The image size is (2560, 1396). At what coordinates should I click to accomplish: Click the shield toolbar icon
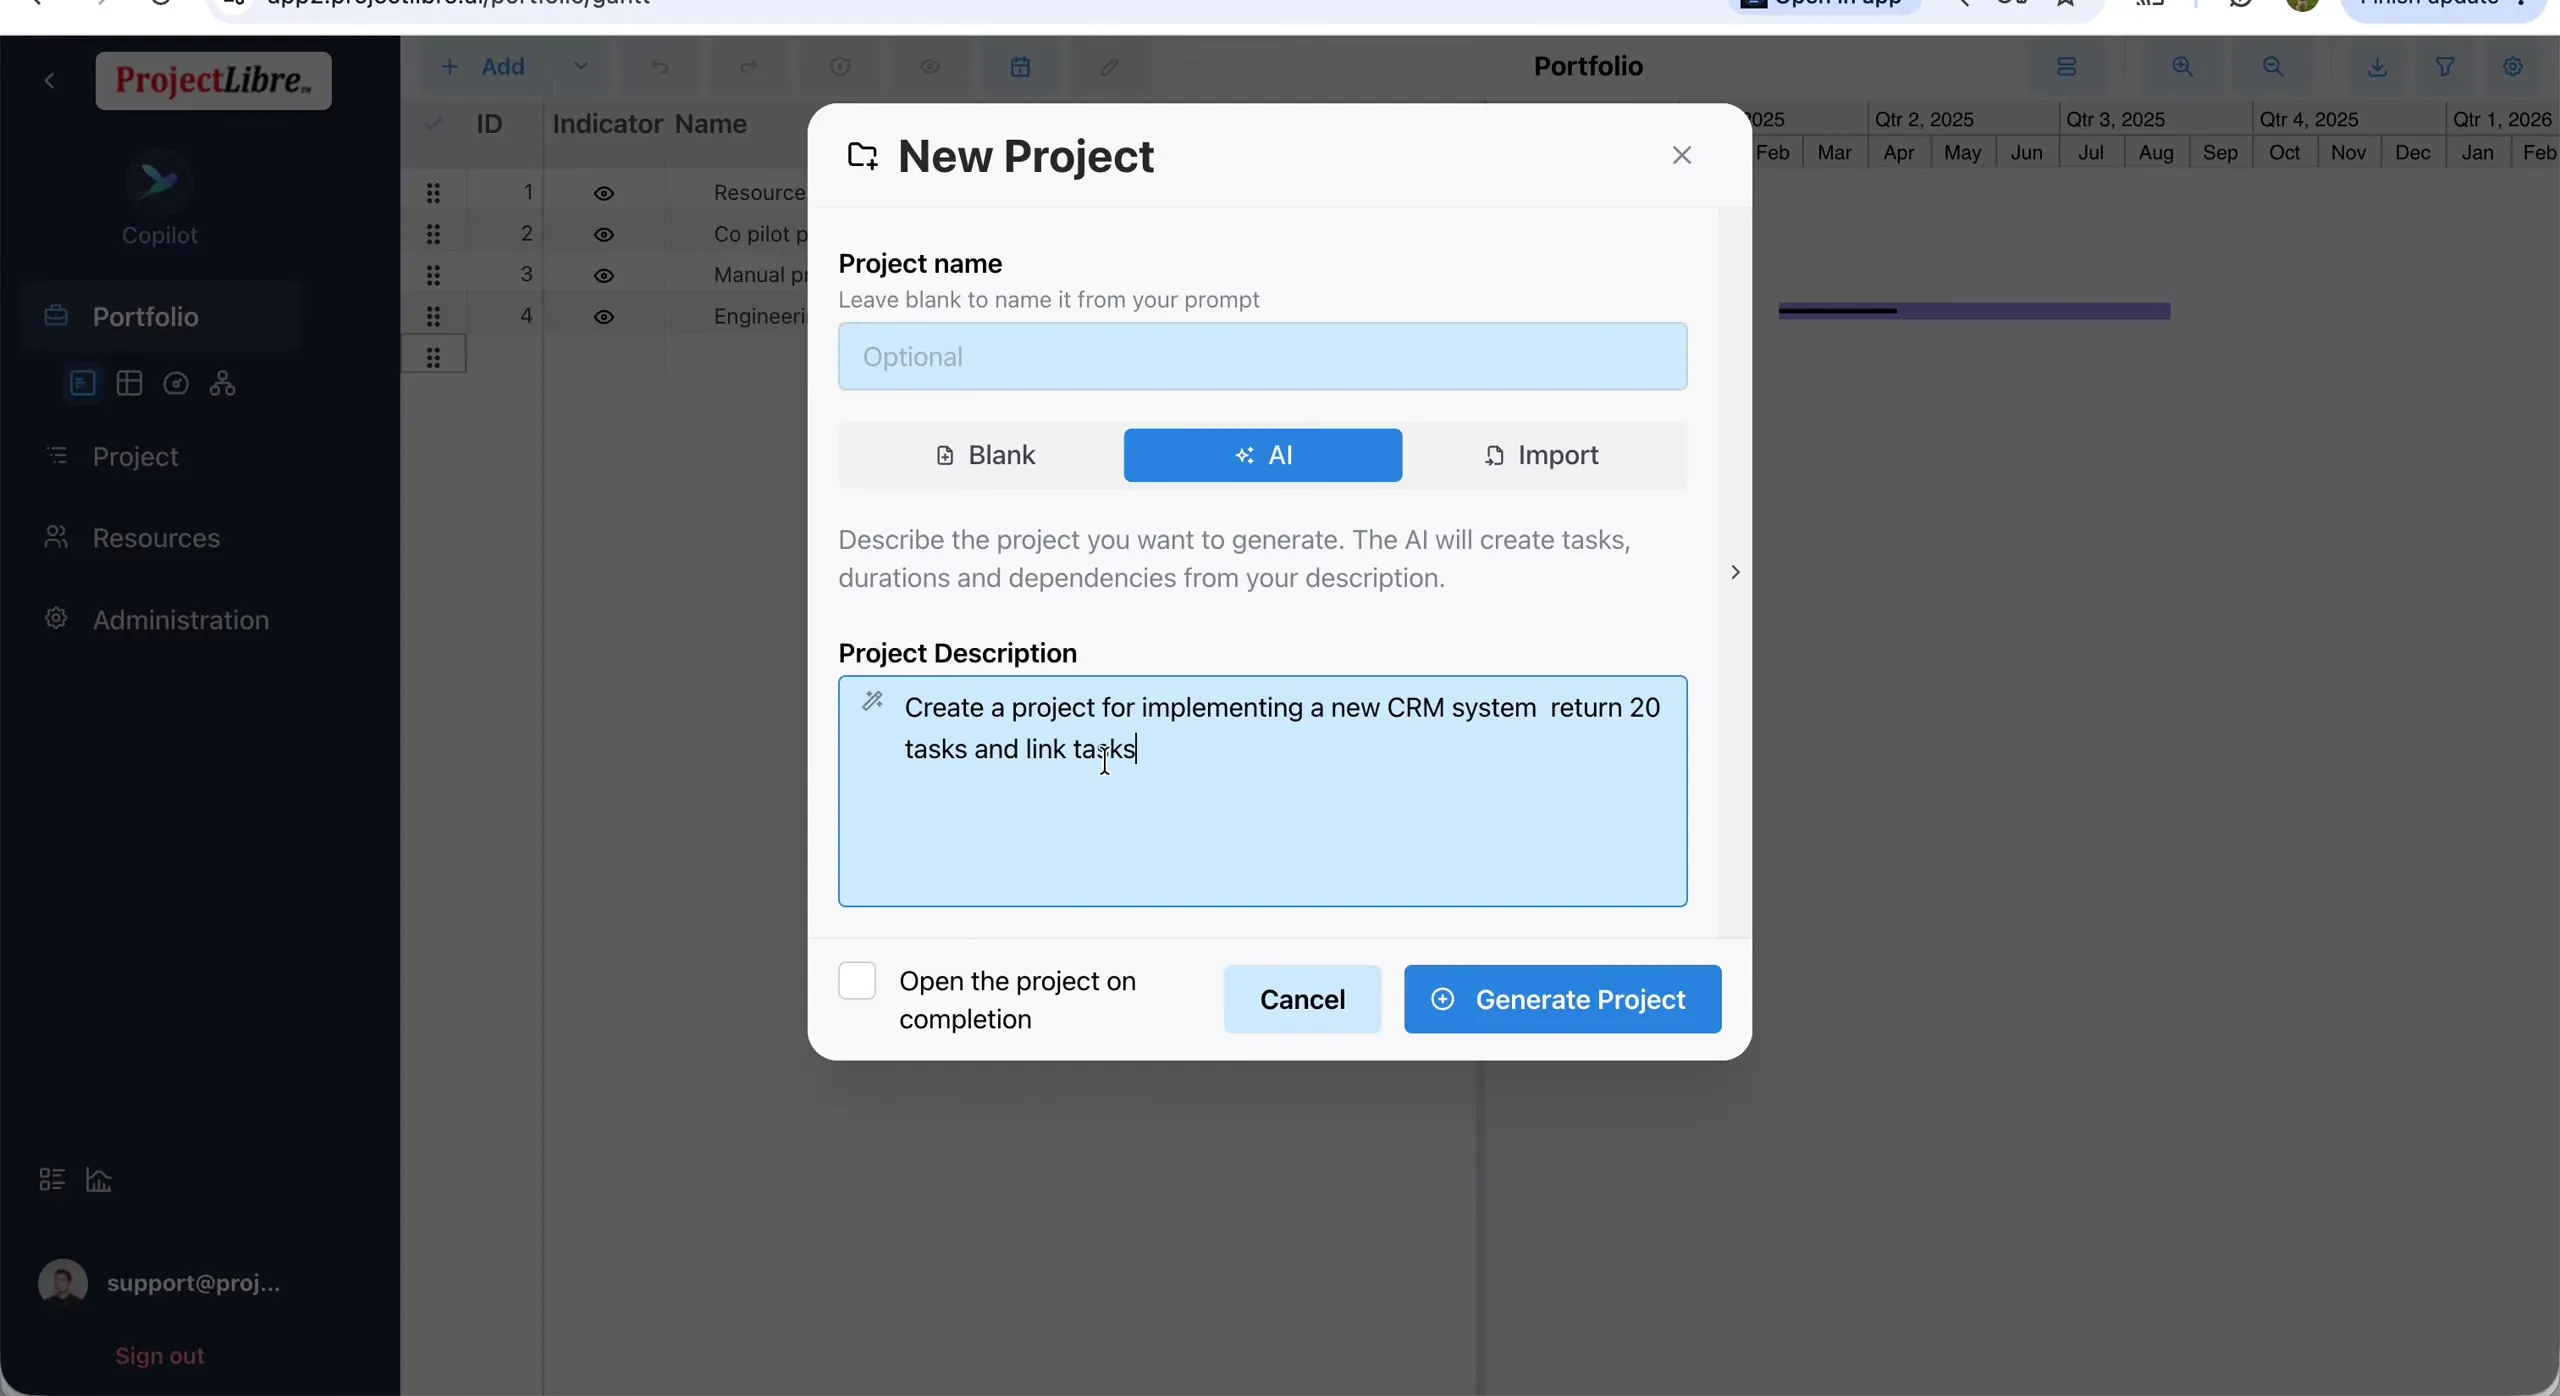[840, 66]
